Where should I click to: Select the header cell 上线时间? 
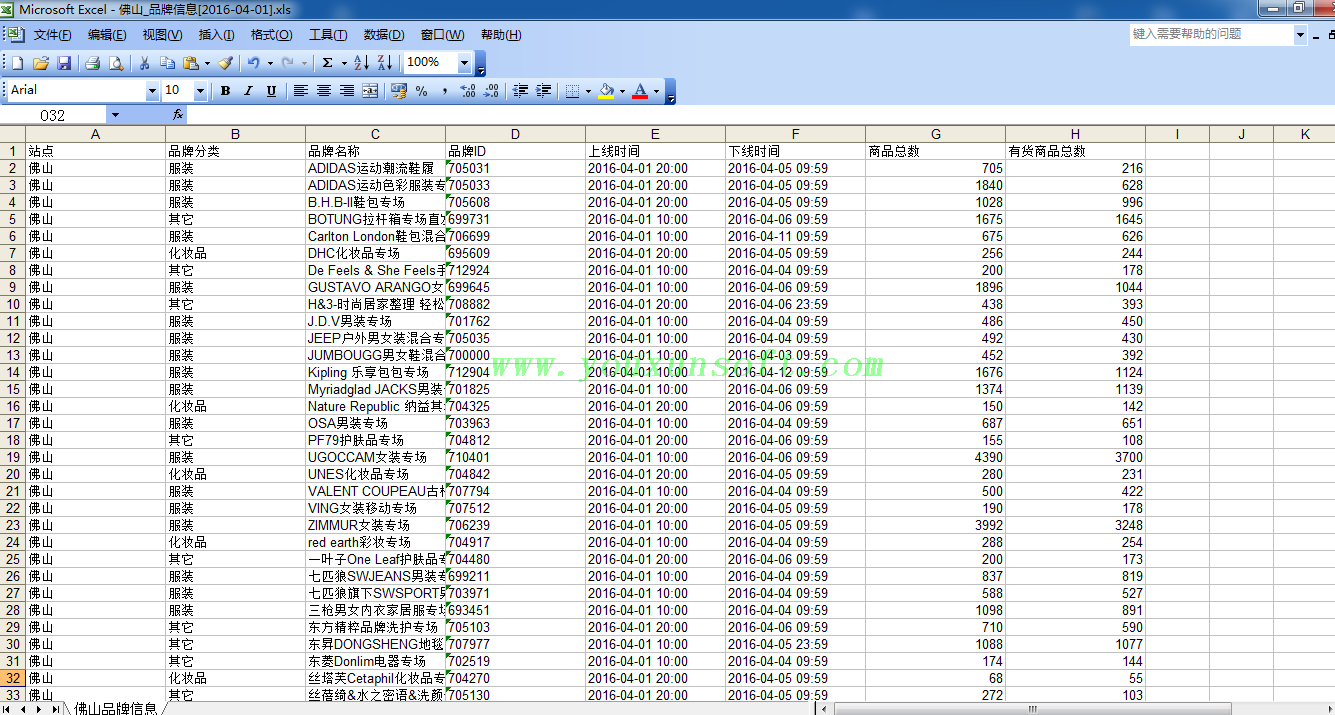click(x=655, y=151)
